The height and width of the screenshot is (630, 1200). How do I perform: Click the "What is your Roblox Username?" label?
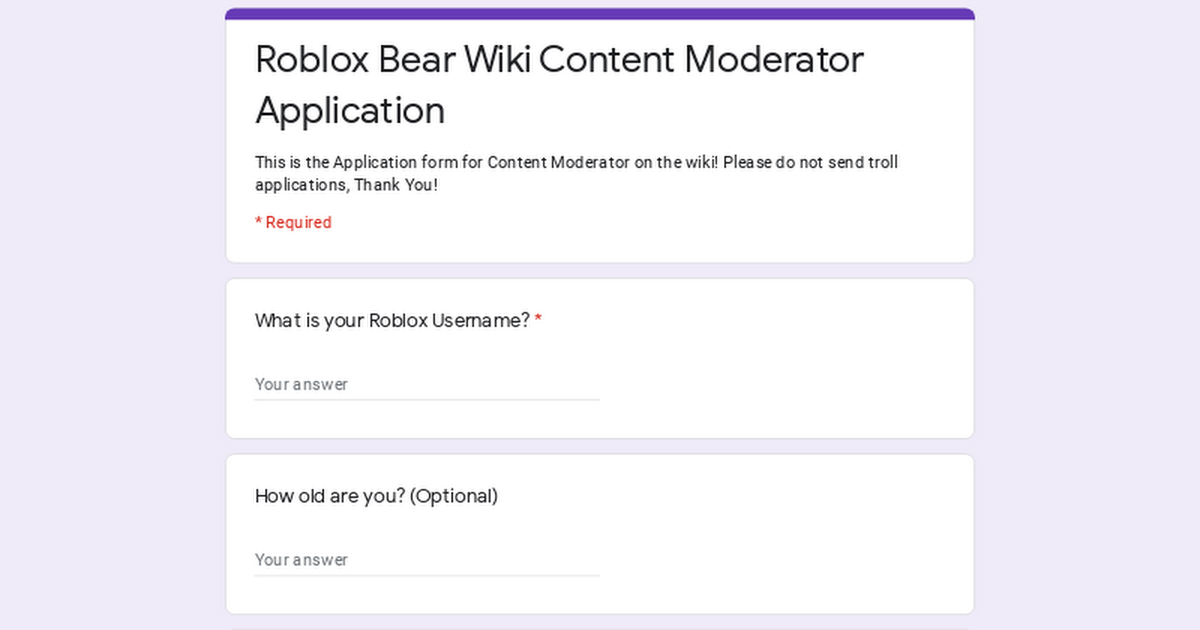(392, 321)
